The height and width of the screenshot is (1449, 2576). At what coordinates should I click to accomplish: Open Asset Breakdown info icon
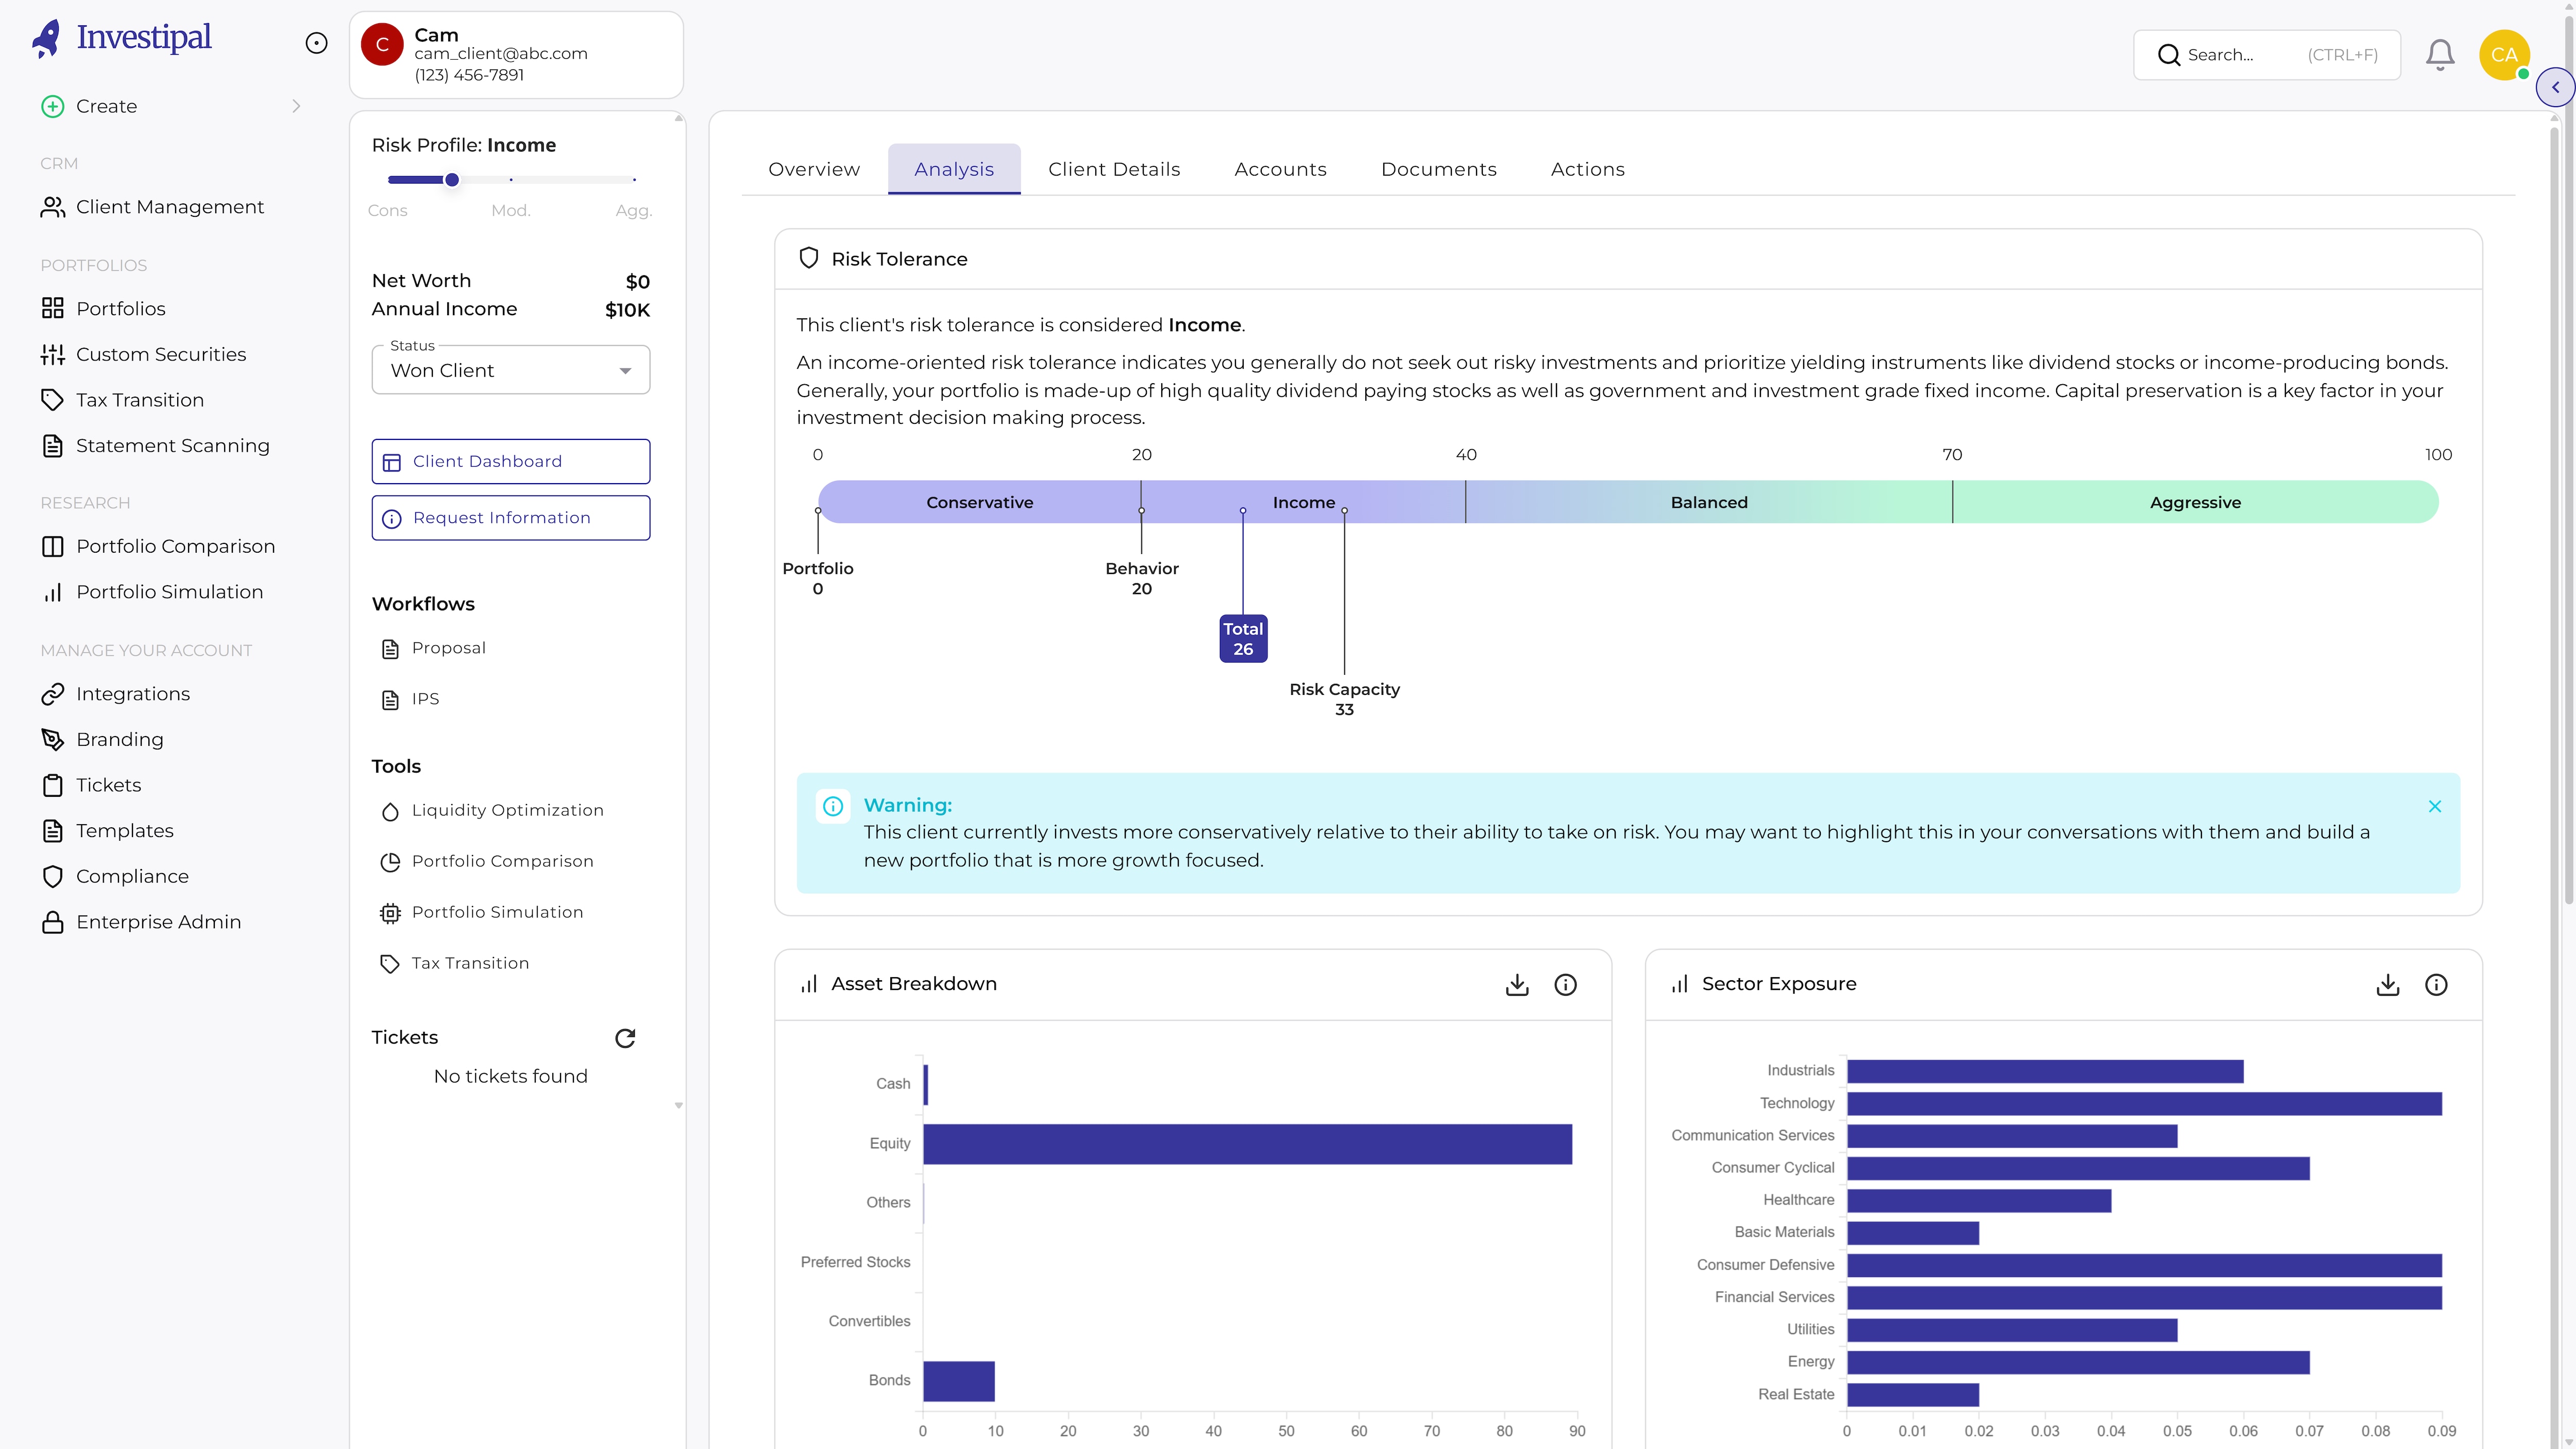pos(1565,984)
